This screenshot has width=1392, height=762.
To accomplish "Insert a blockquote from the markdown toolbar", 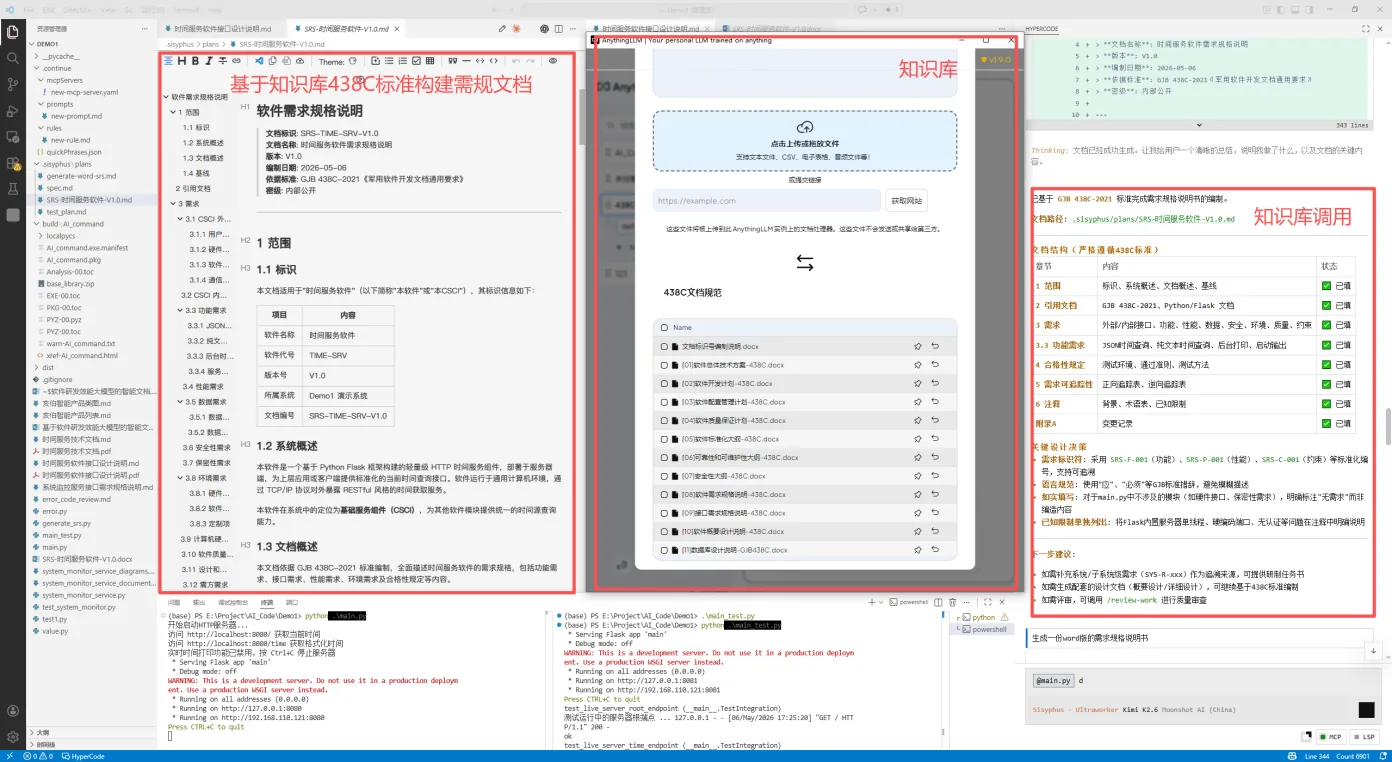I will click(452, 61).
